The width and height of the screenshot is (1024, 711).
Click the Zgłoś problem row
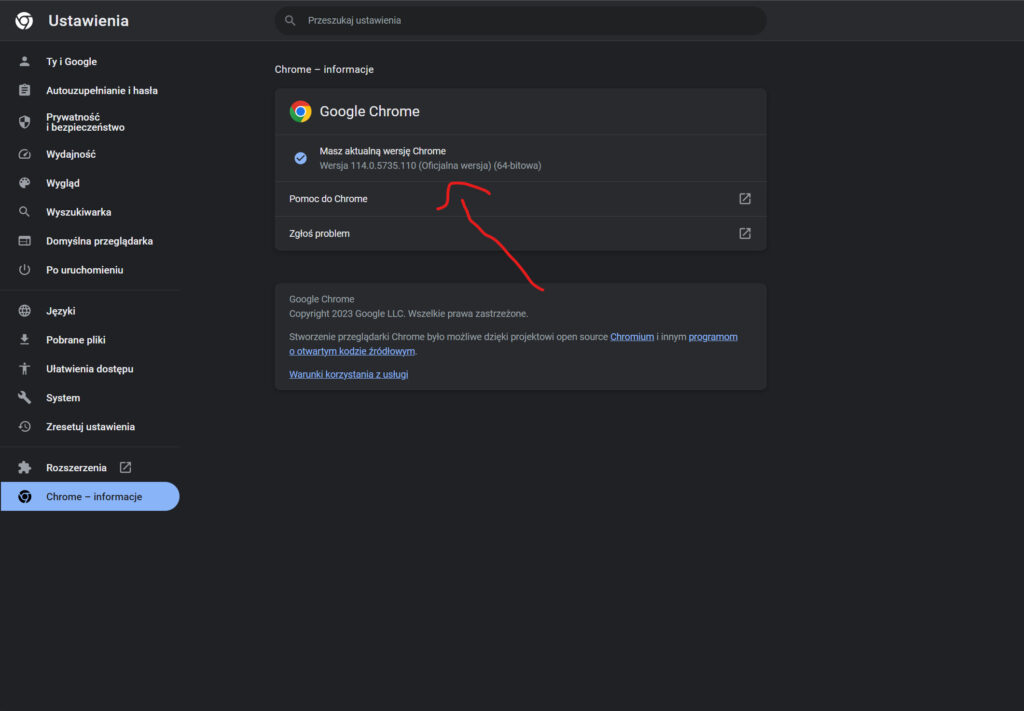click(520, 233)
